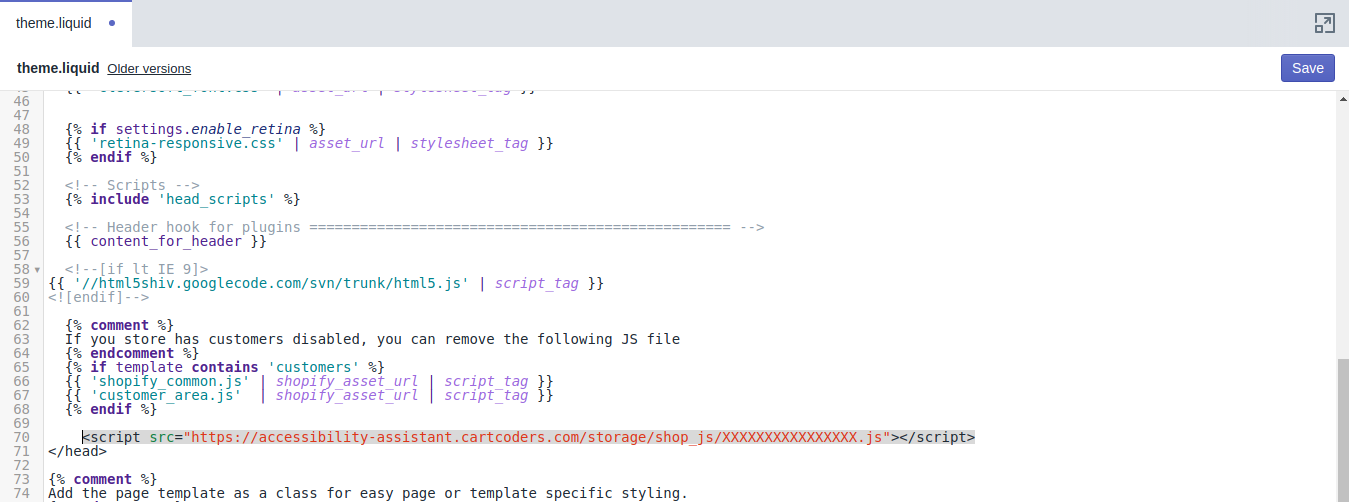The image size is (1349, 502).
Task: Click line number 70 in the gutter
Action: (x=22, y=437)
